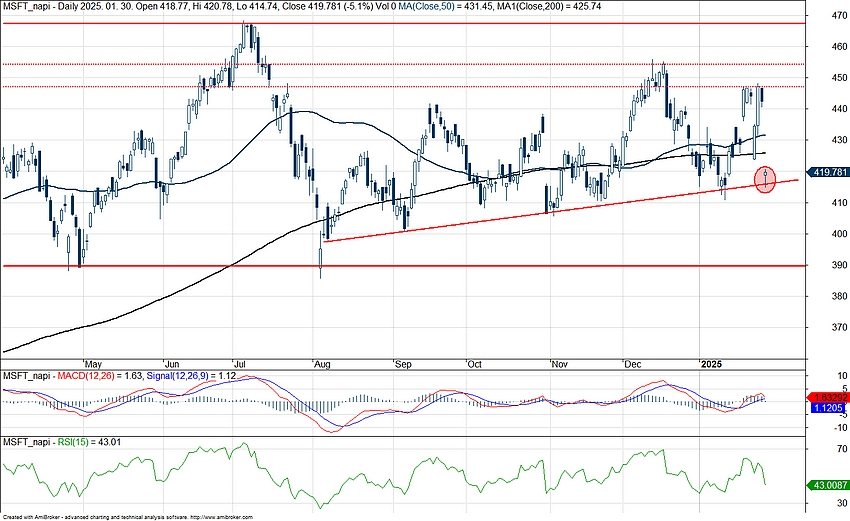This screenshot has width=850, height=521.
Task: Select the red horizontal support line at 390
Action: 403,266
